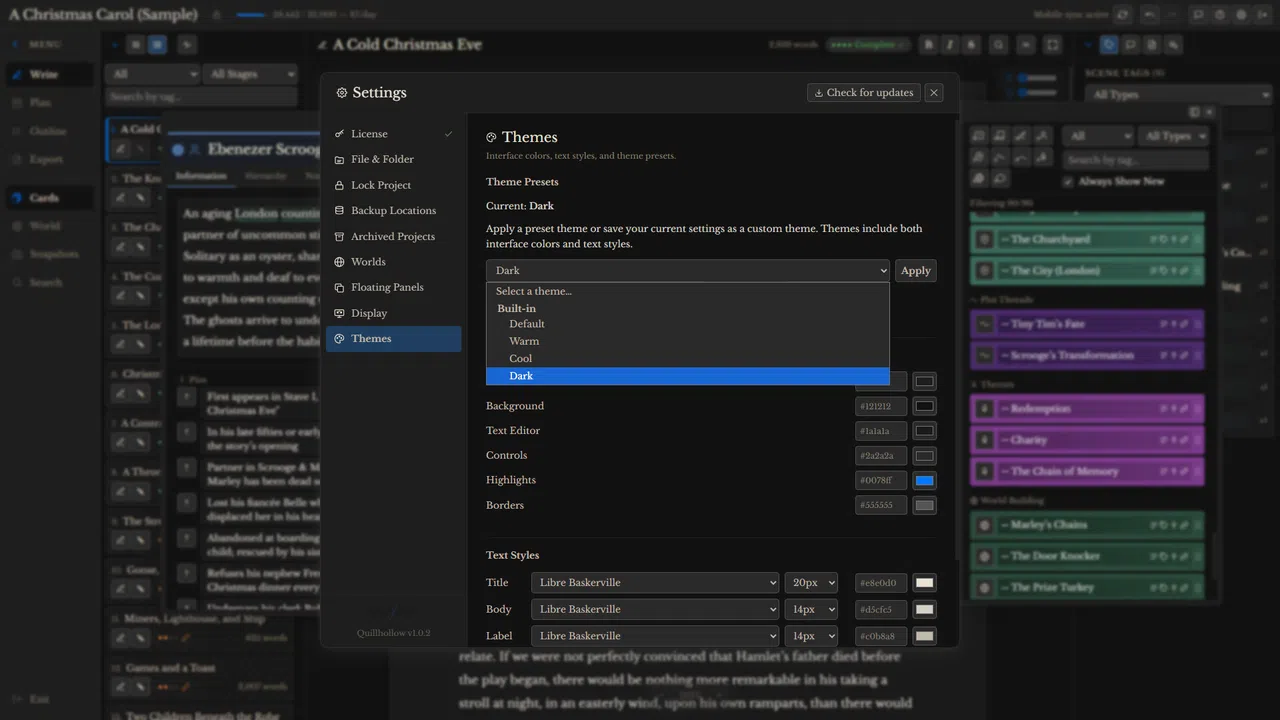Screen dimensions: 1280x720
Task: Expand the Label font family dropdown
Action: click(655, 636)
